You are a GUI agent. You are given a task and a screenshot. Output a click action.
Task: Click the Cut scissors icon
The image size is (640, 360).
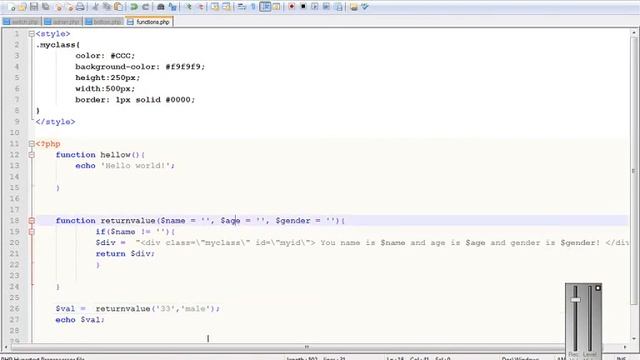pos(95,7)
